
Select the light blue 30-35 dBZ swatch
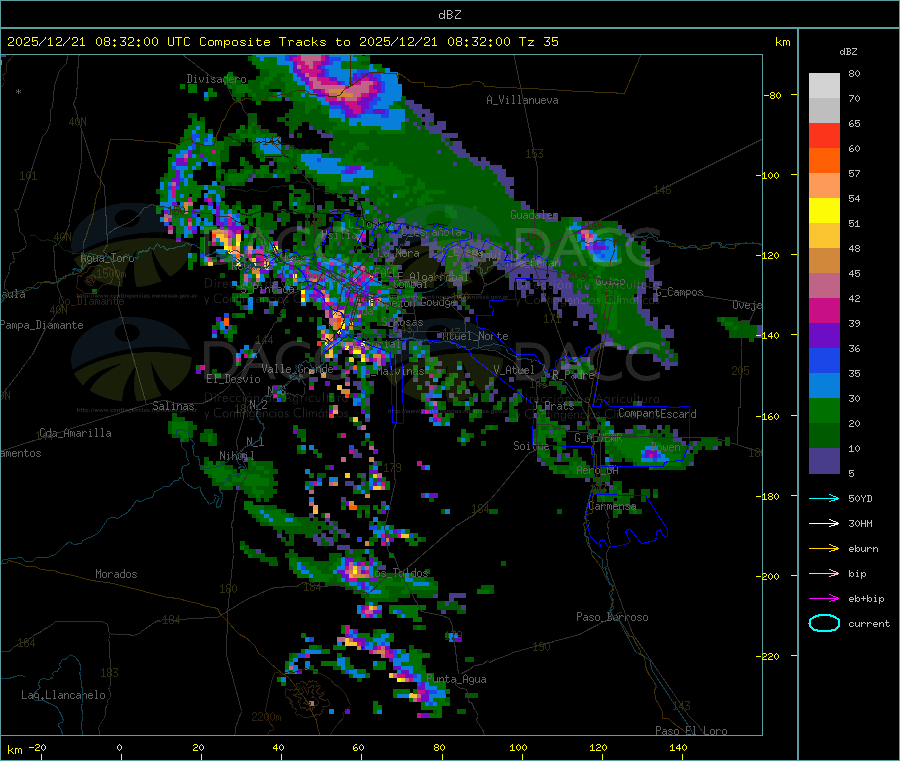(824, 386)
